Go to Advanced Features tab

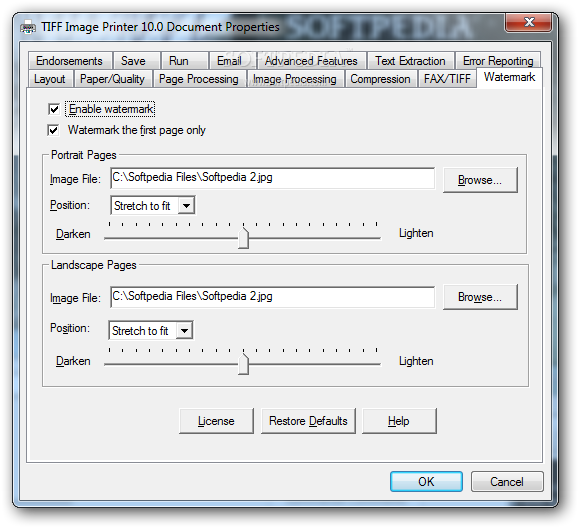[311, 61]
